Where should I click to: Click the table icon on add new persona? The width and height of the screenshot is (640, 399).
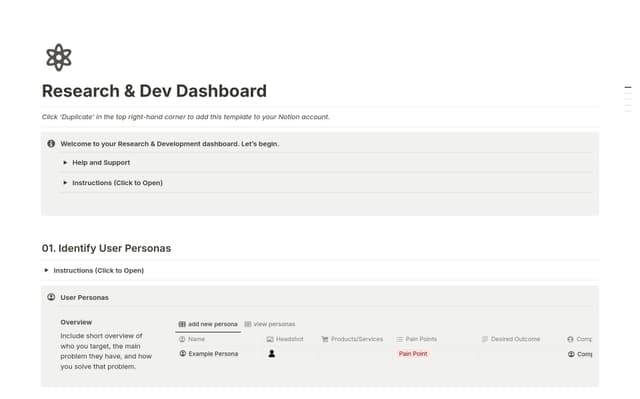[182, 324]
